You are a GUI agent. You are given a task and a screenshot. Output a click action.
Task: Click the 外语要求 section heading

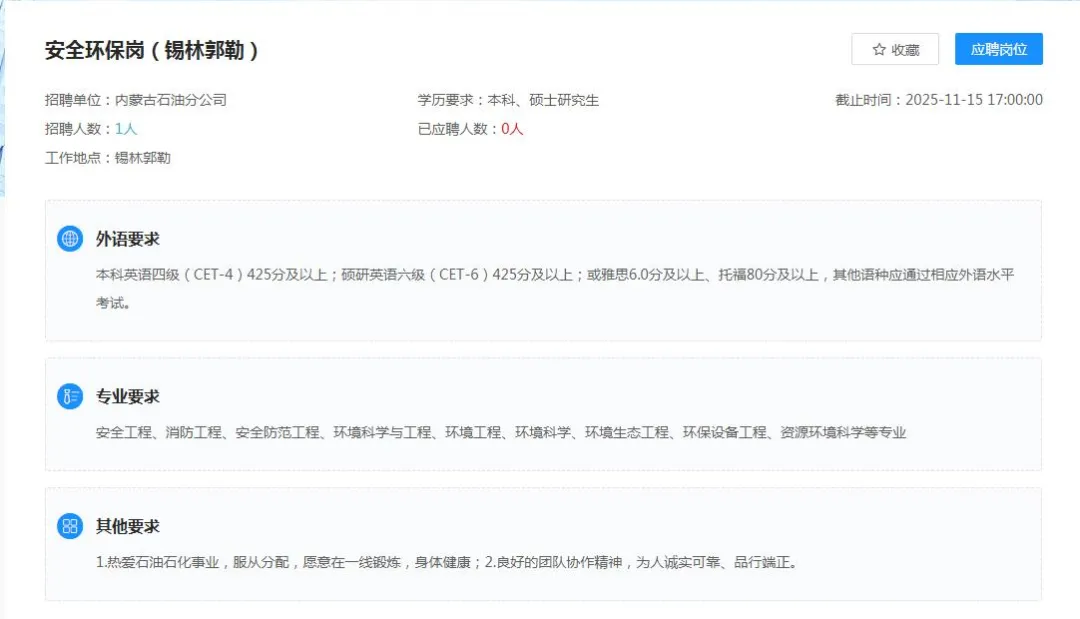(x=127, y=239)
